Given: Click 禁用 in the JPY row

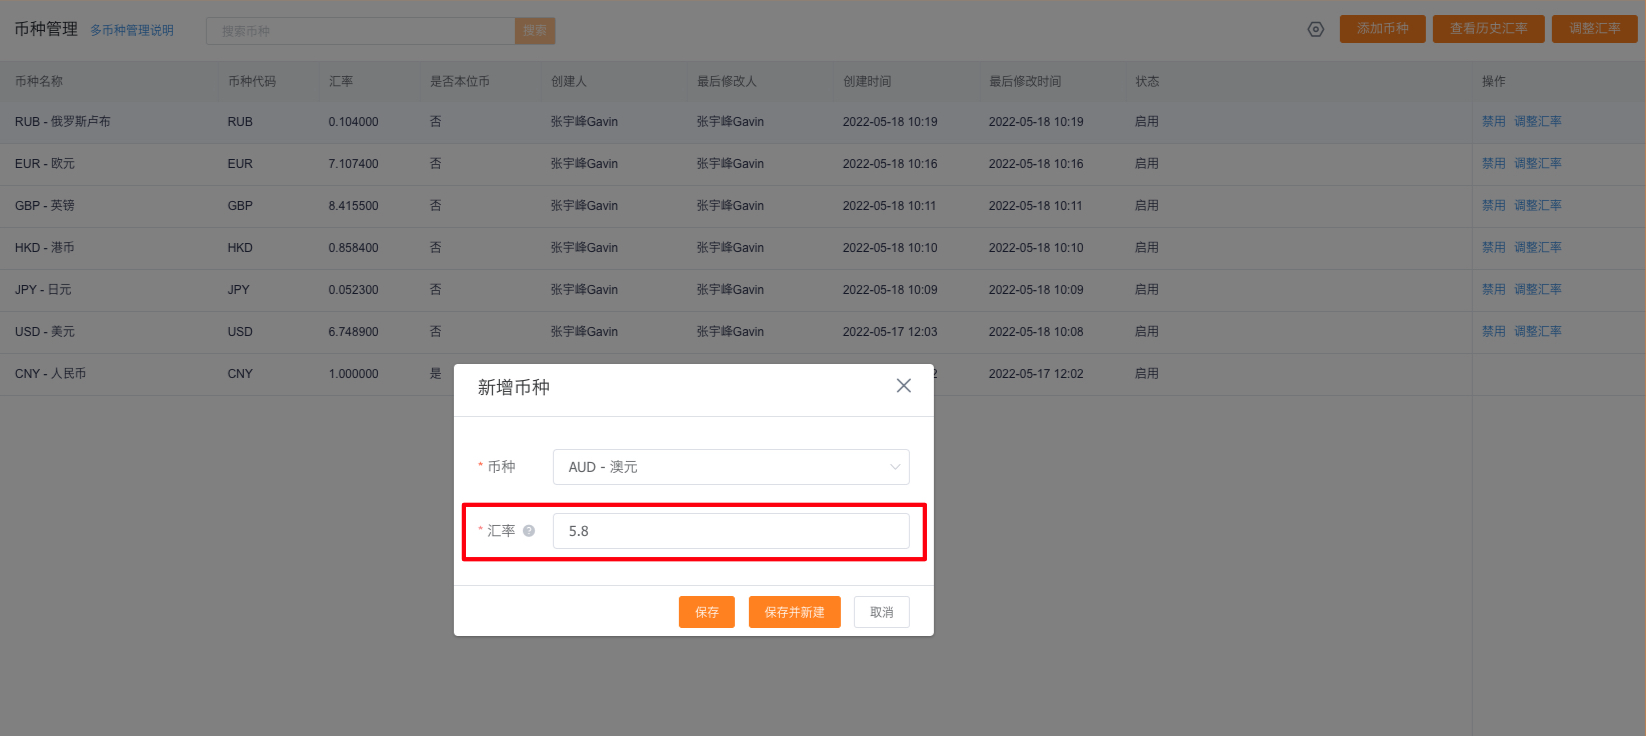Looking at the screenshot, I should coord(1494,290).
